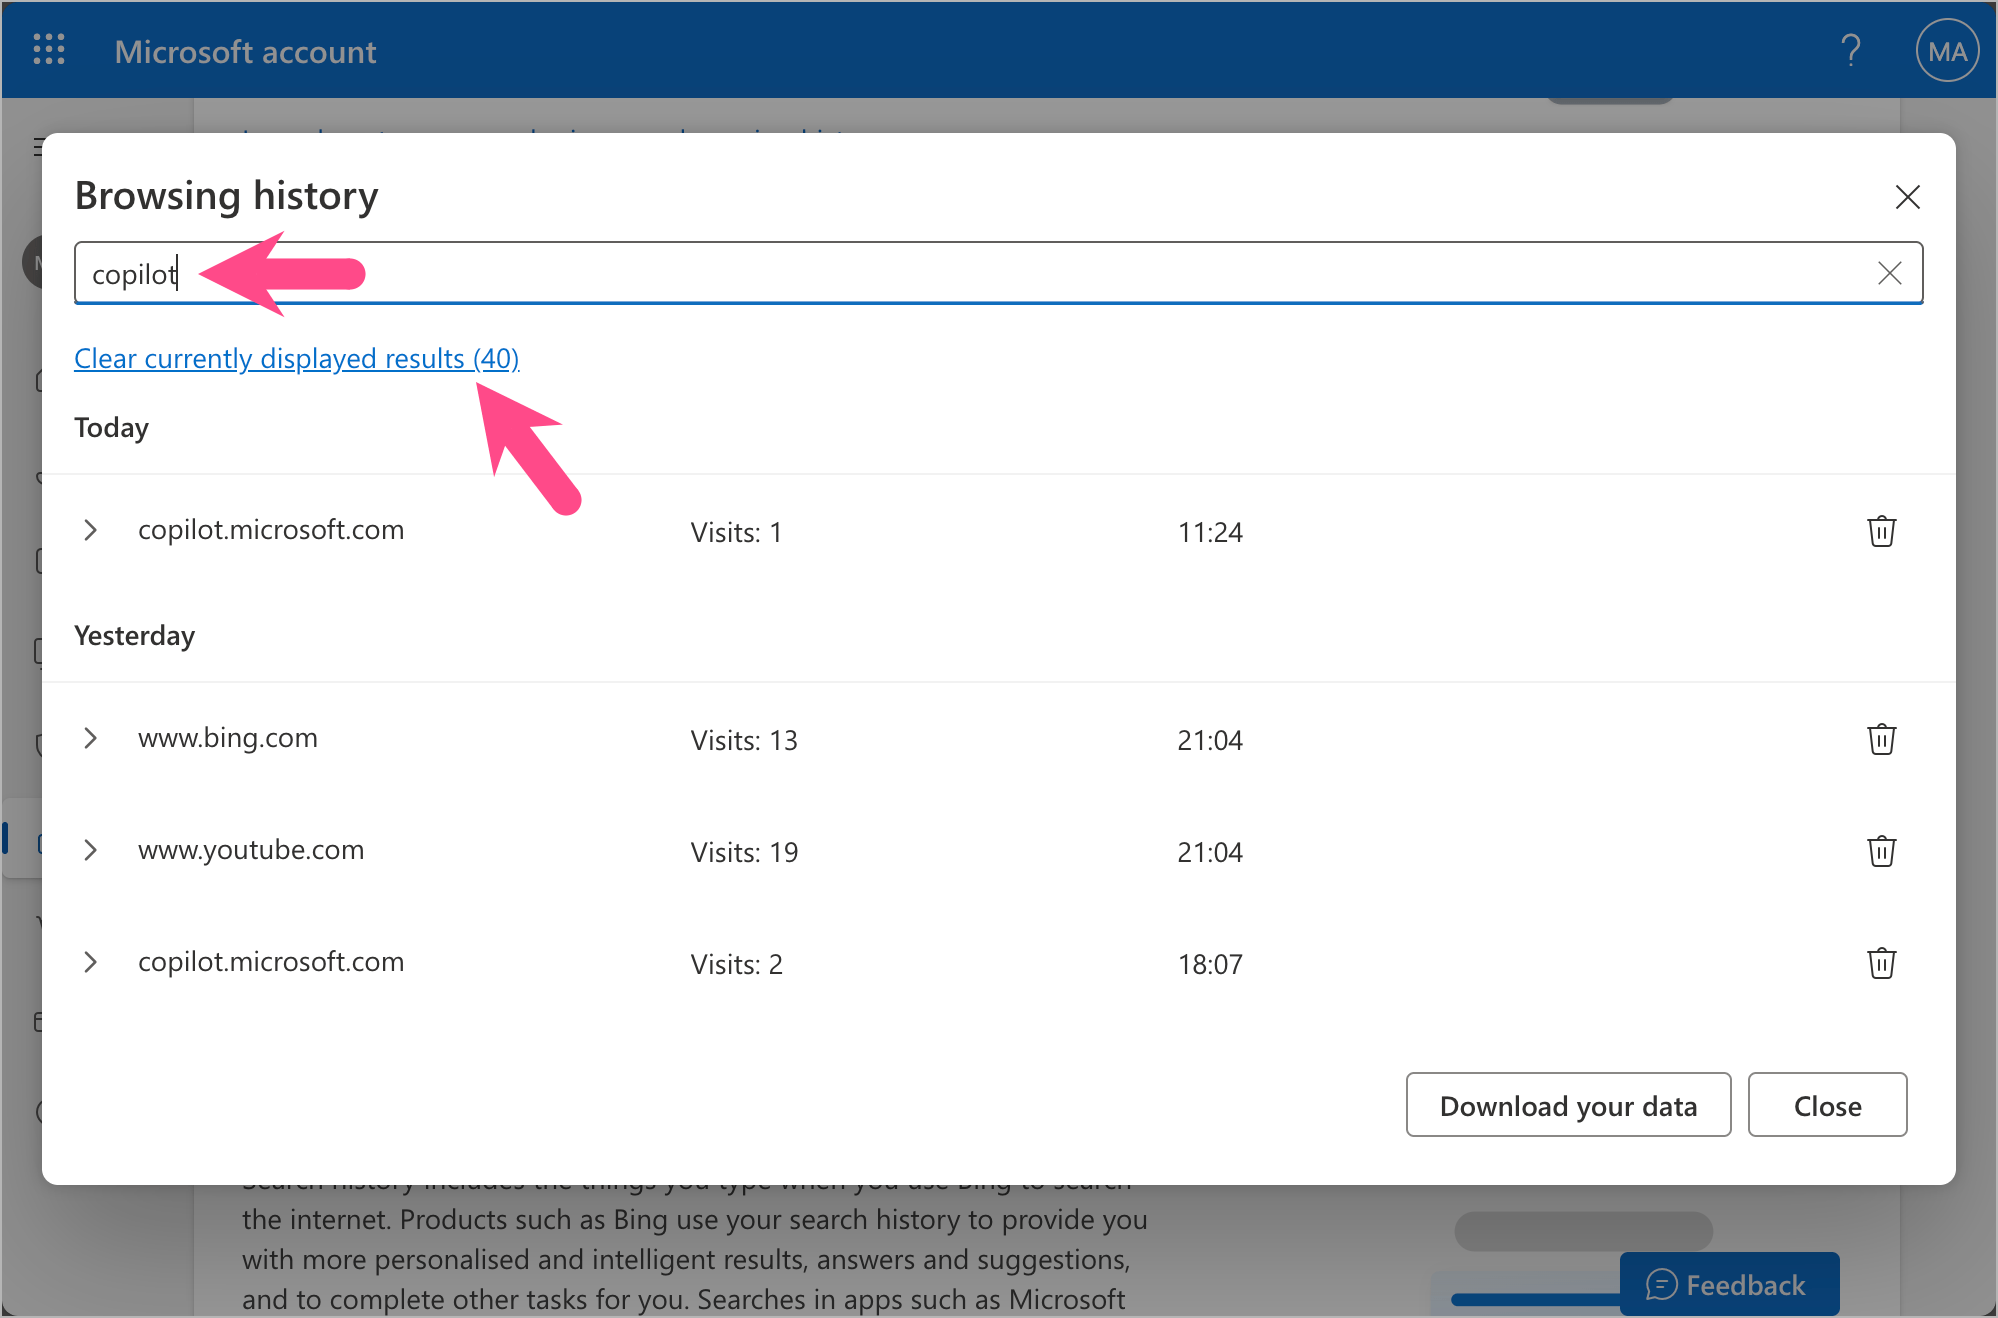Delete yesterday's copilot.microsoft.com entry
The width and height of the screenshot is (1998, 1318).
1881,963
